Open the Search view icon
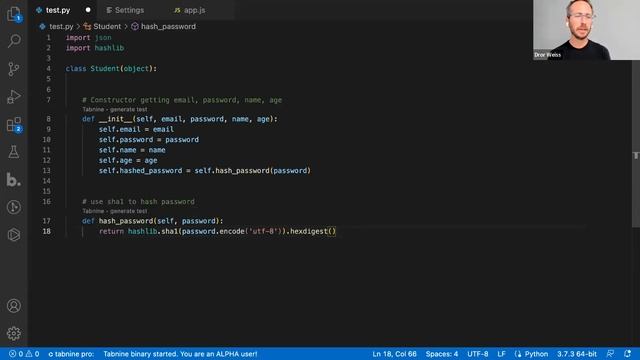The height and width of the screenshot is (360, 640). [14, 41]
